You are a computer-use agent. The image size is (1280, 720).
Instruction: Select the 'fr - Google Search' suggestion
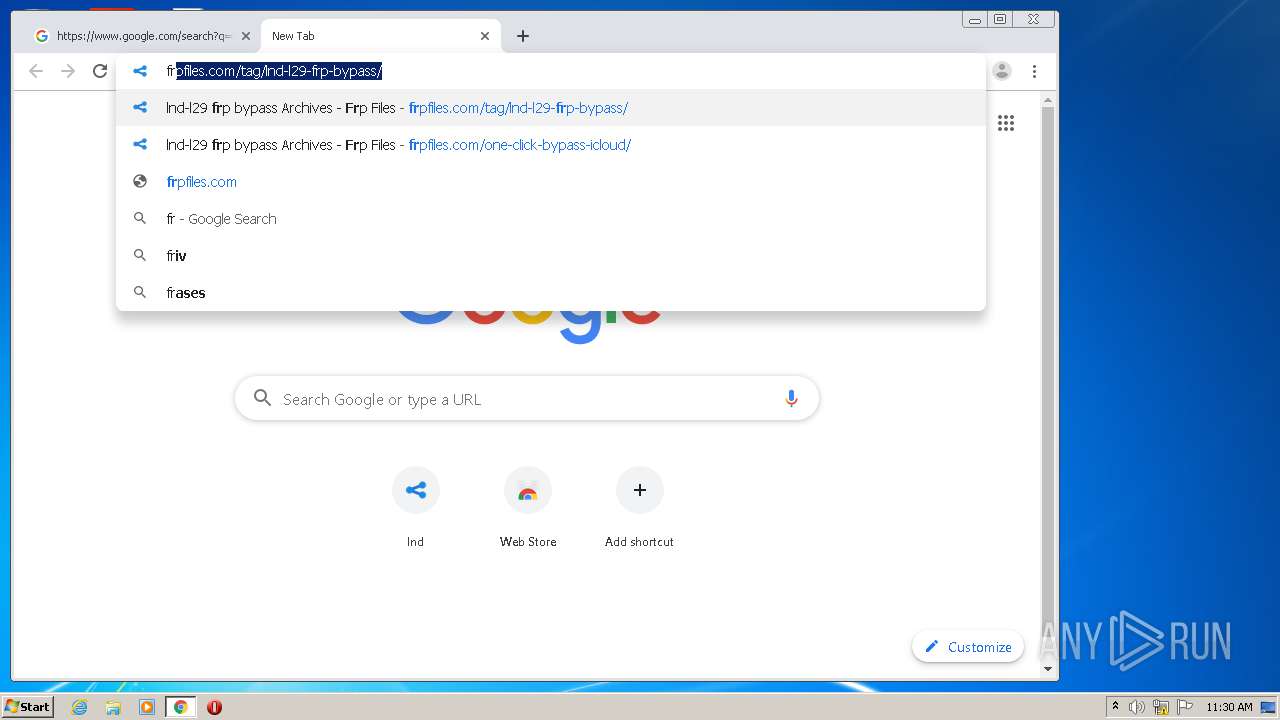coord(551,219)
